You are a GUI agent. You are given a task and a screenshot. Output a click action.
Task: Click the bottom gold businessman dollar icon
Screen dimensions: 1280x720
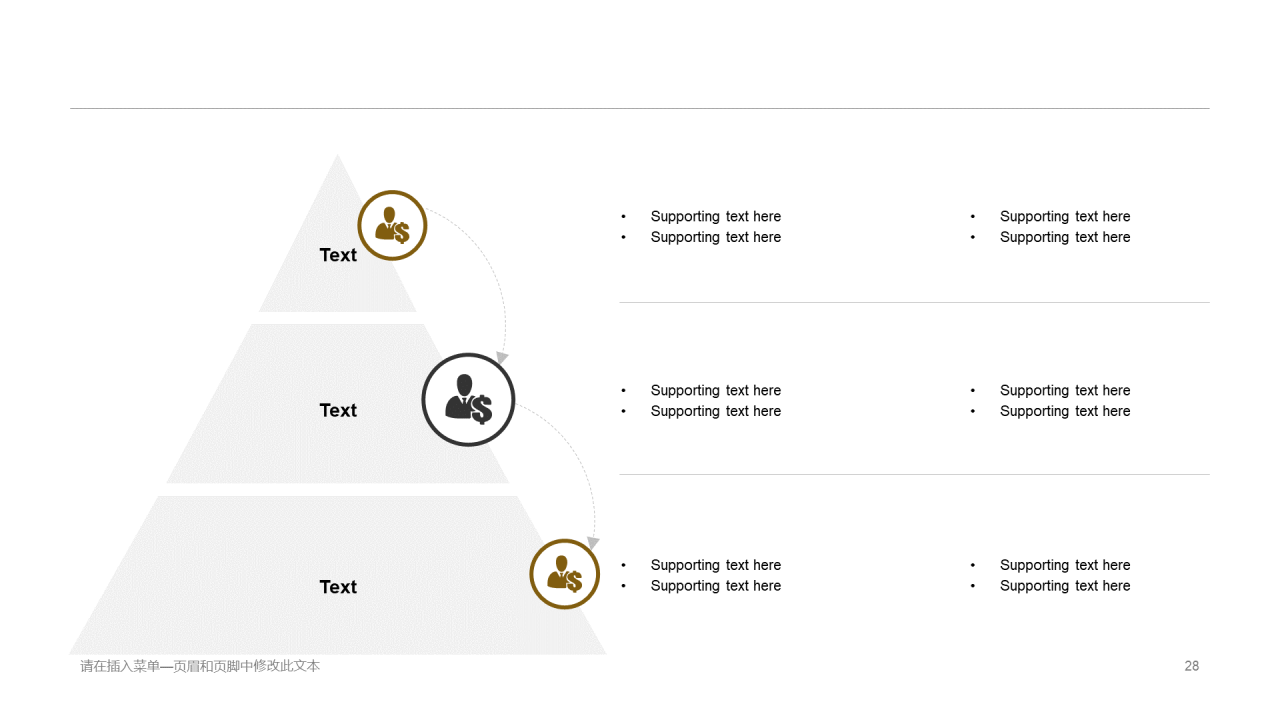pyautogui.click(x=564, y=574)
